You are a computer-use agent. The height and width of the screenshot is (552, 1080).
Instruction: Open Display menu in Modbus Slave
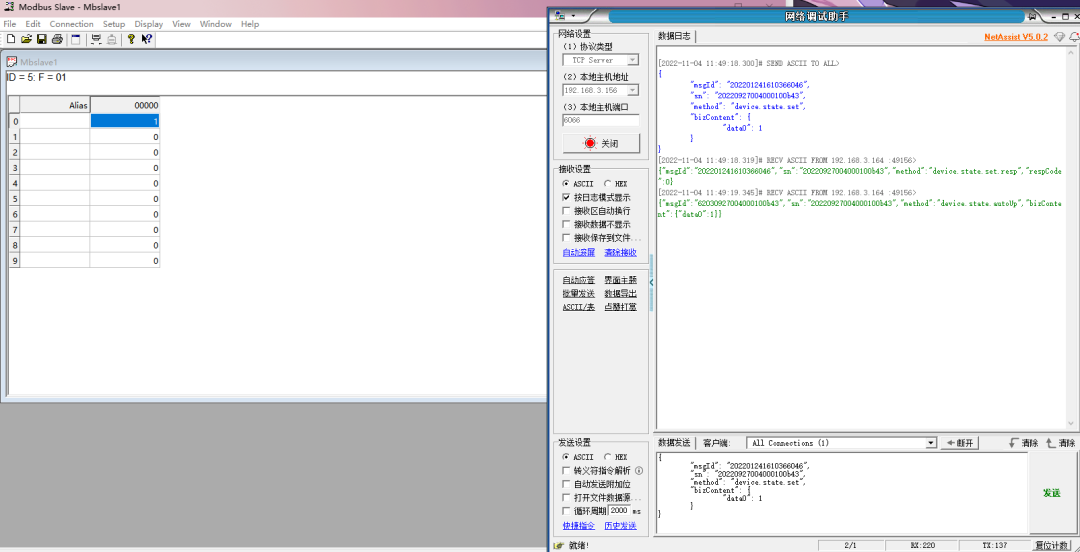tap(149, 24)
